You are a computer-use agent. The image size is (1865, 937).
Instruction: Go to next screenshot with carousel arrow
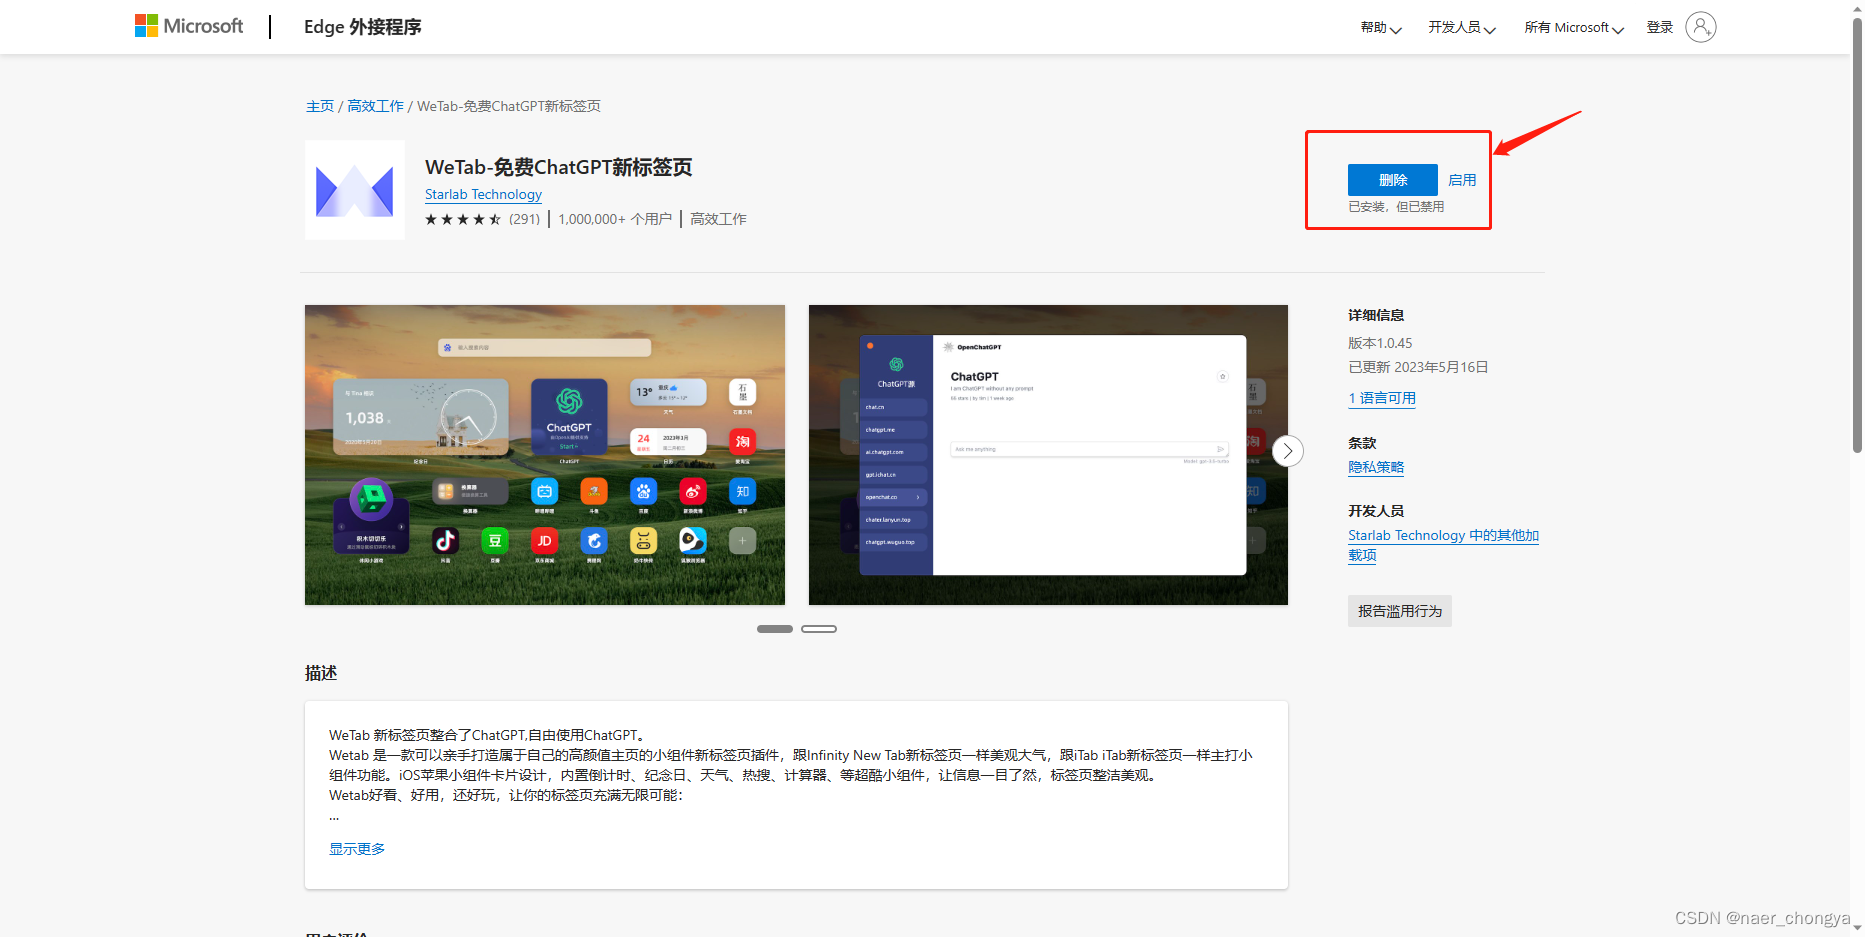point(1288,451)
